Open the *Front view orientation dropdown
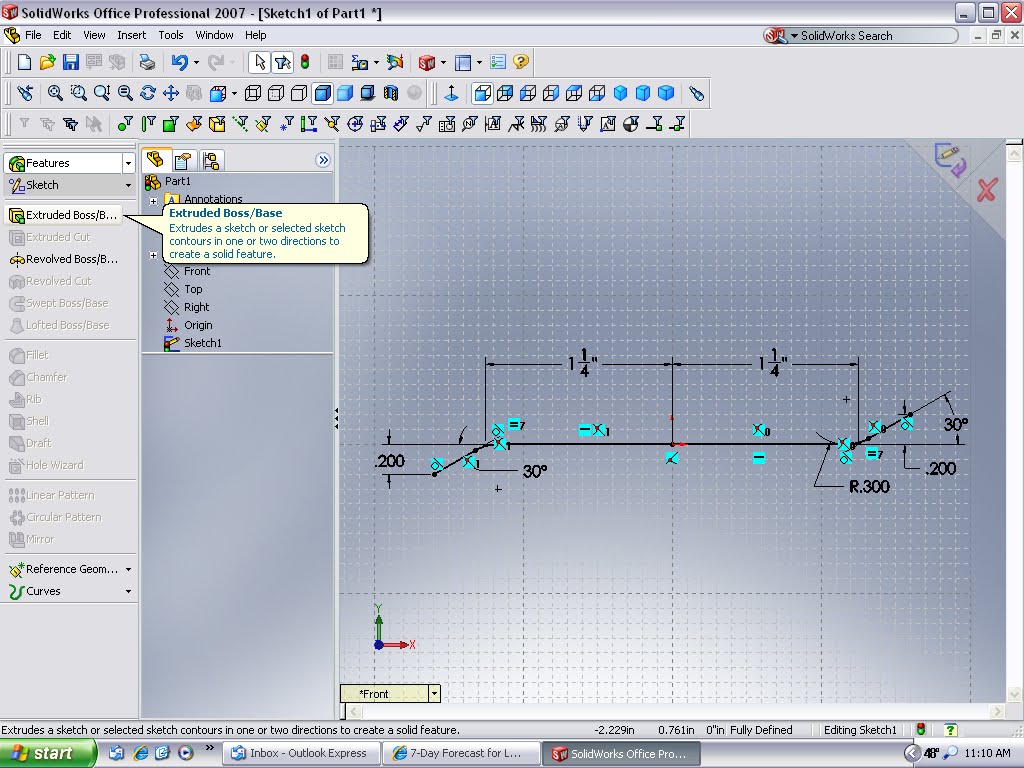1024x768 pixels. pos(434,694)
